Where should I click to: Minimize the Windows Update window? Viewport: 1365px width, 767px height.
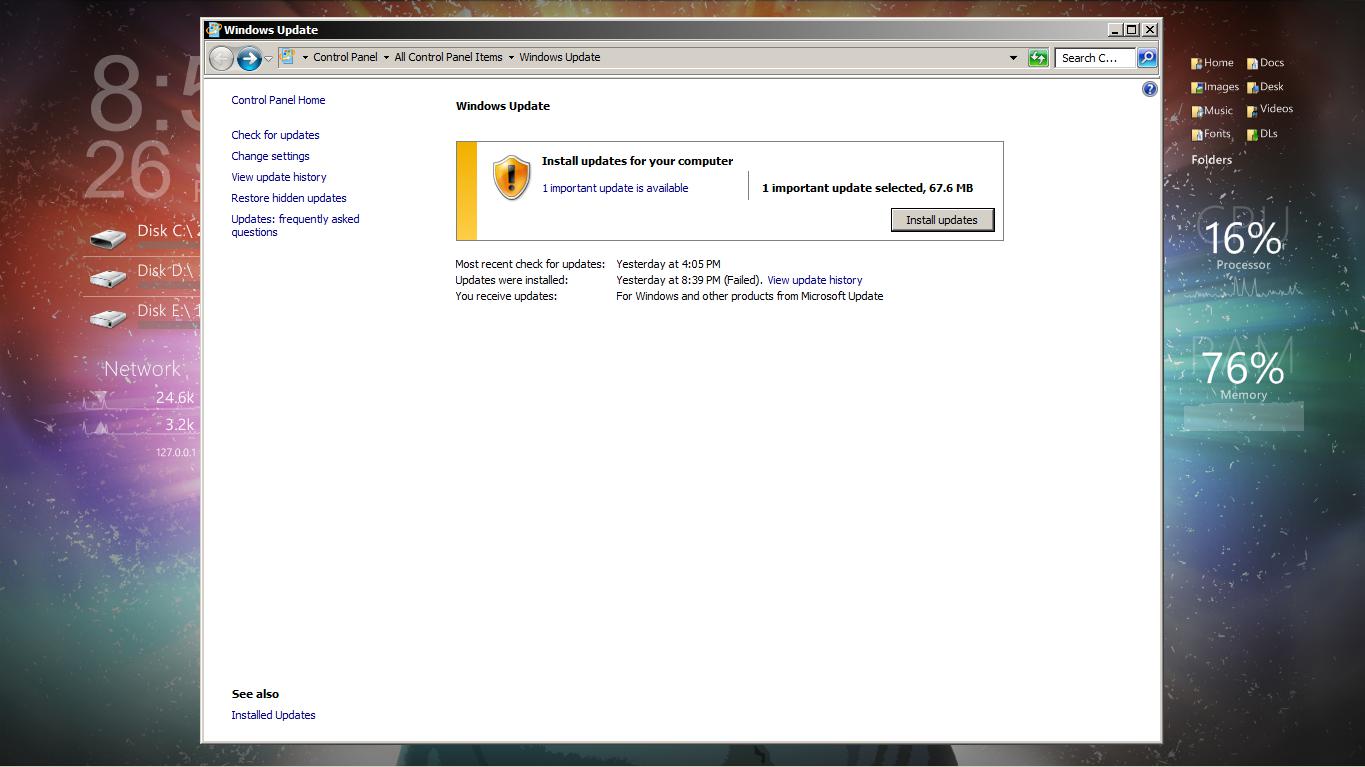1115,30
